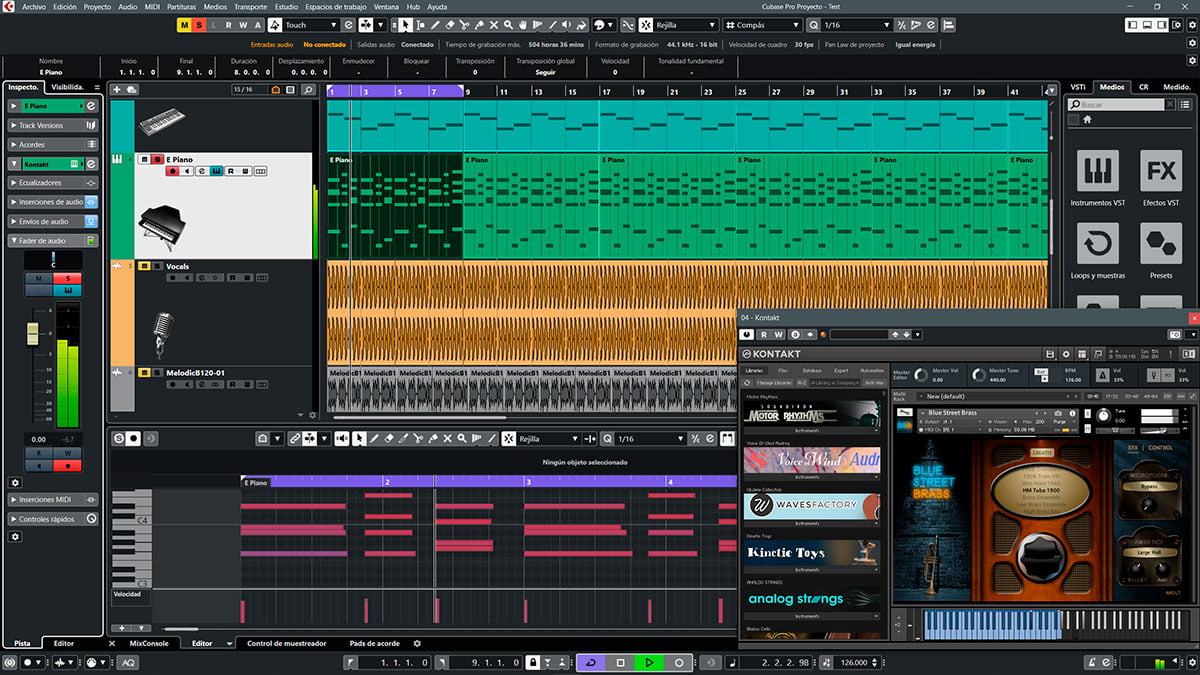Toggle the transport Cycle loop button
The image size is (1200, 675).
tap(590, 662)
